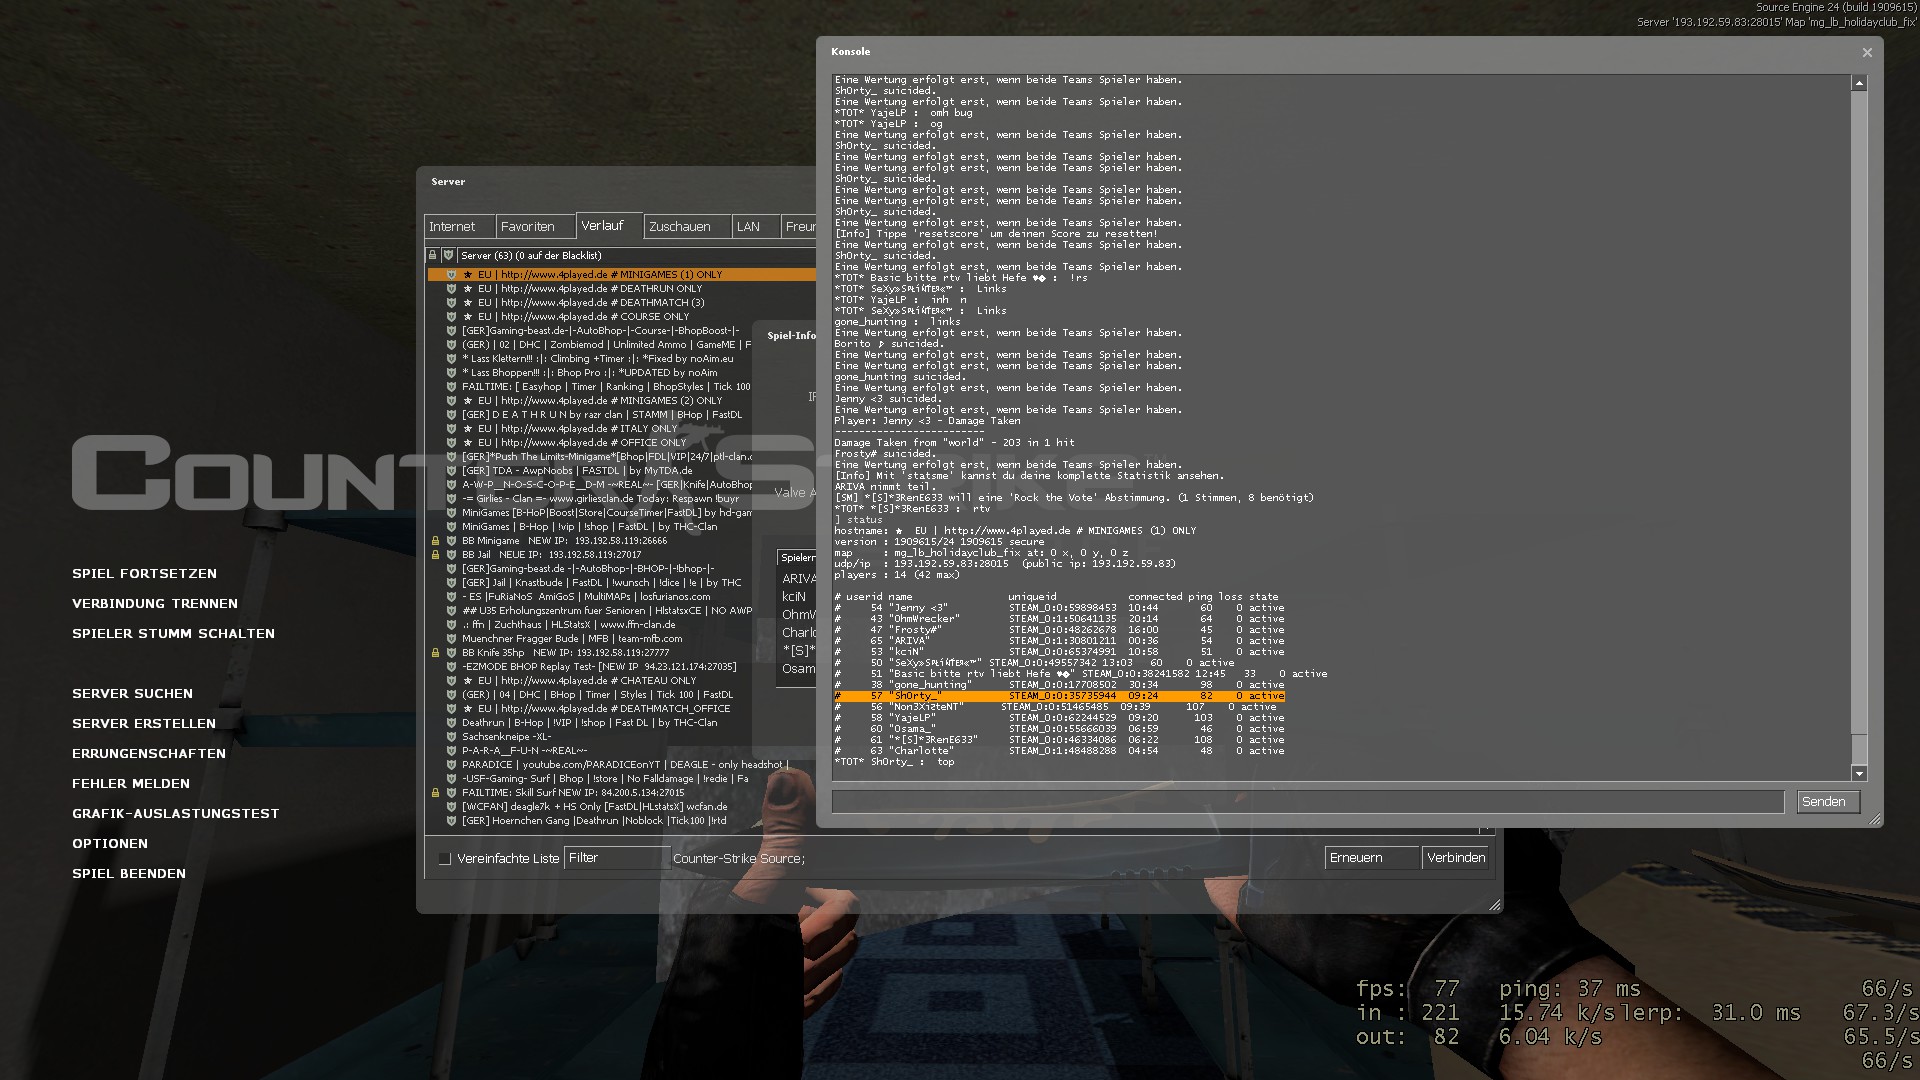Click the VAC shield column header icon

tap(448, 256)
